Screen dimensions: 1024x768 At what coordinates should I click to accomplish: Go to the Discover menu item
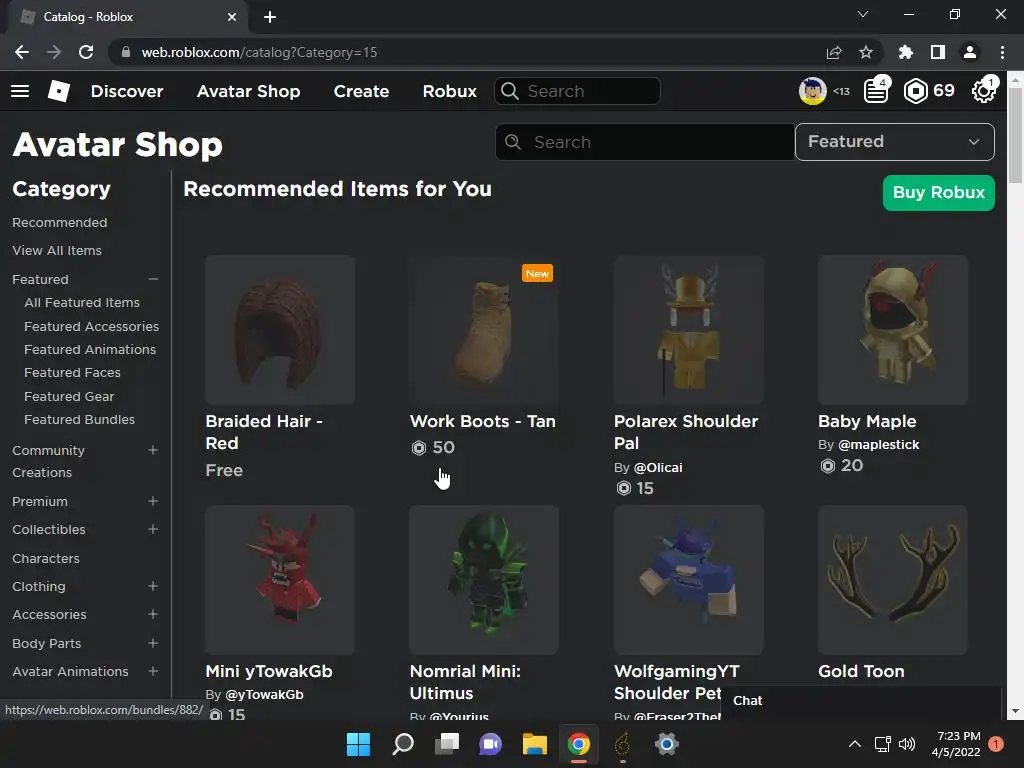click(127, 91)
